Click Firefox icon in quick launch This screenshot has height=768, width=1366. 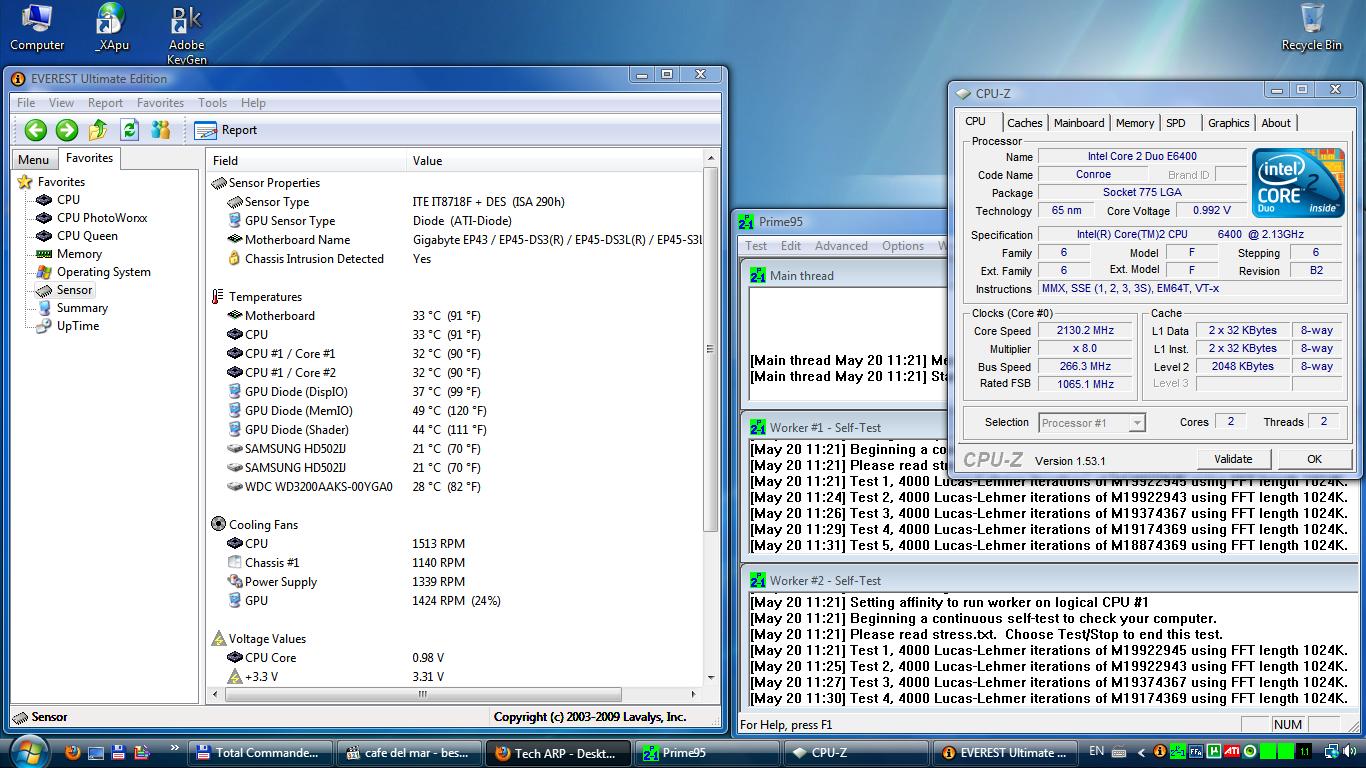pos(72,752)
